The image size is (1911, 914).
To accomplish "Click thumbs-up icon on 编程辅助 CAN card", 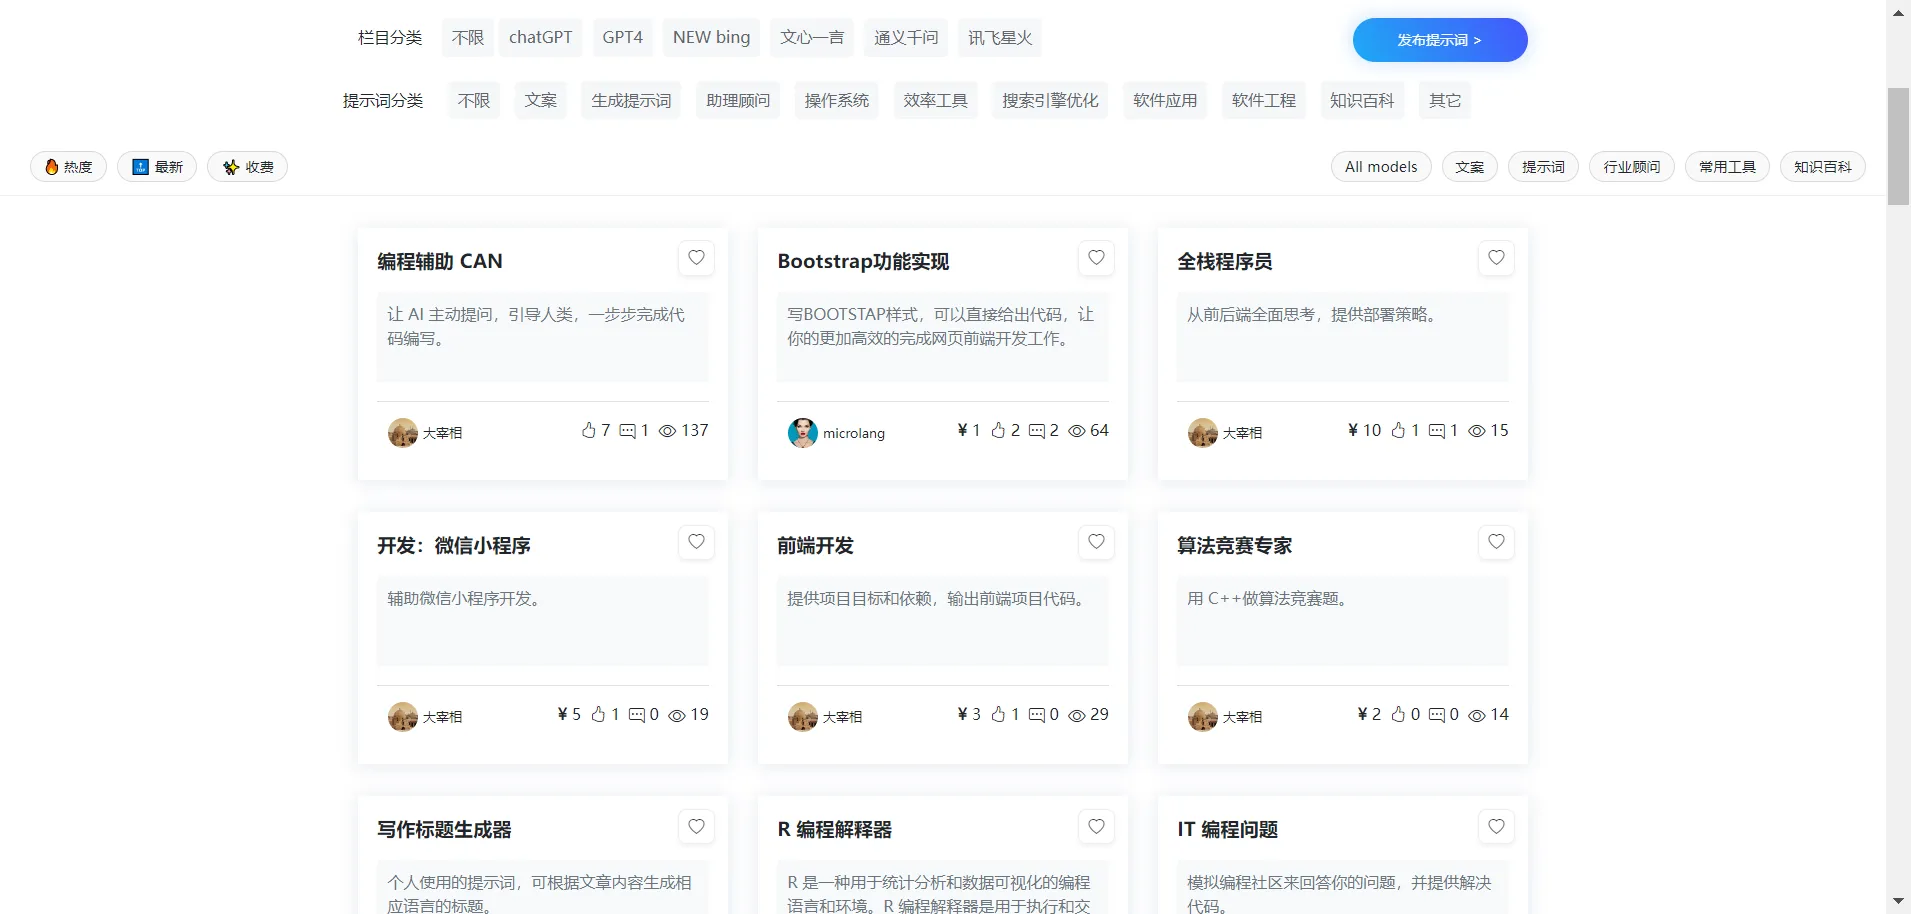I will point(588,431).
